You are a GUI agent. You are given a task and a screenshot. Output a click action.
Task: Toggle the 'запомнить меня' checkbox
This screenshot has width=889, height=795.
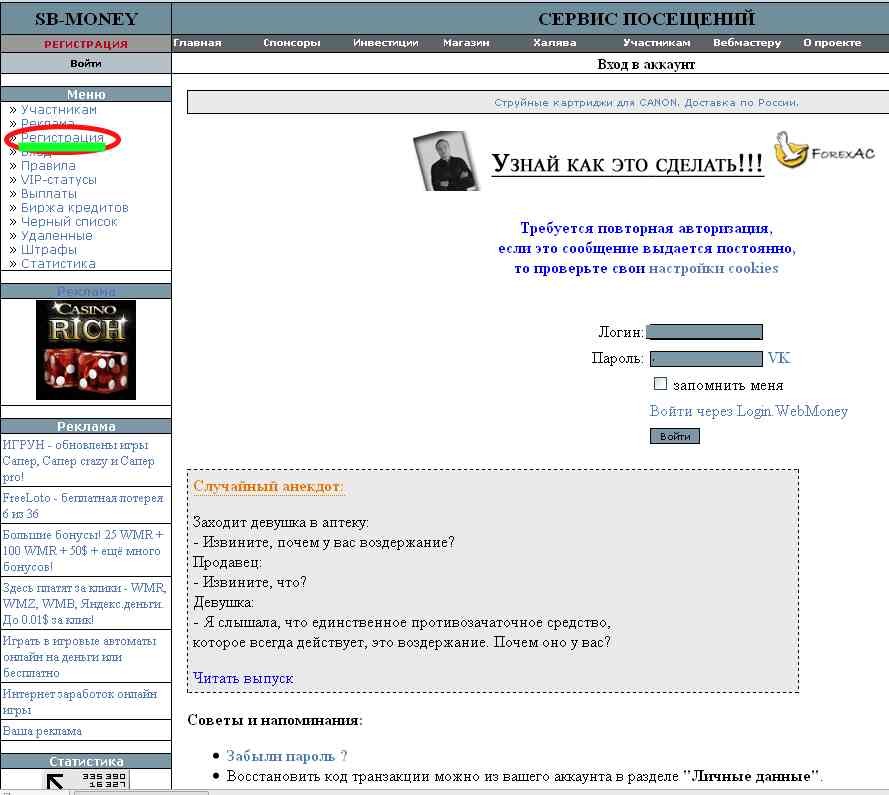click(660, 384)
